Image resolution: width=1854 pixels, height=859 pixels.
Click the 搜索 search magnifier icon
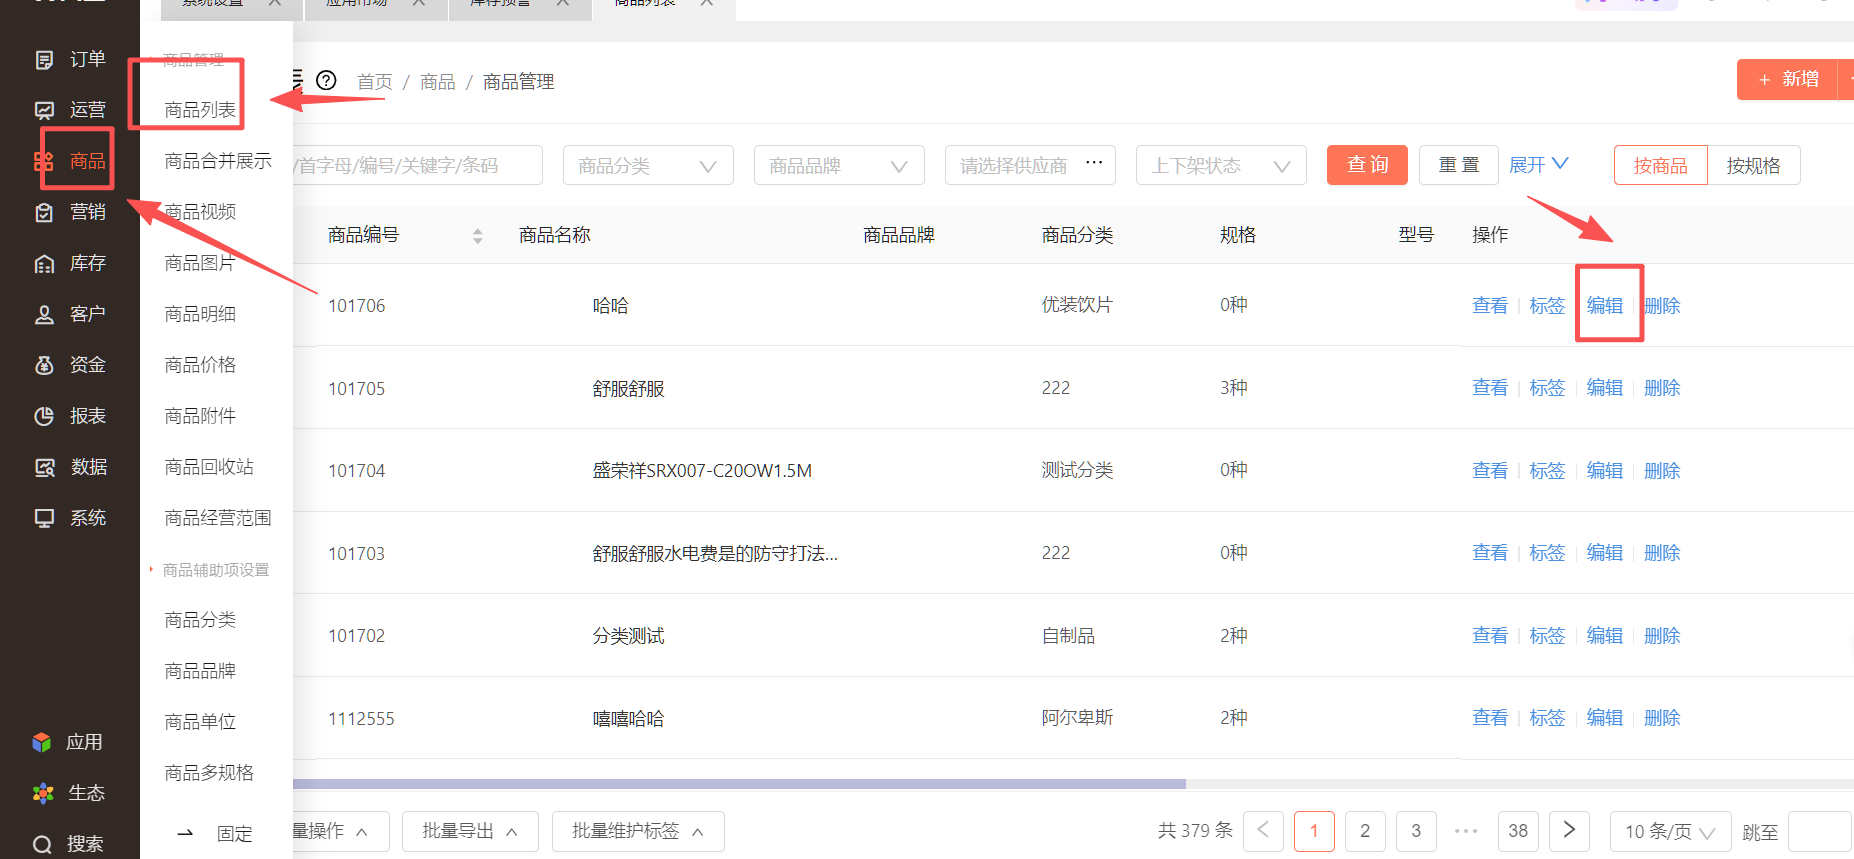pyautogui.click(x=42, y=844)
